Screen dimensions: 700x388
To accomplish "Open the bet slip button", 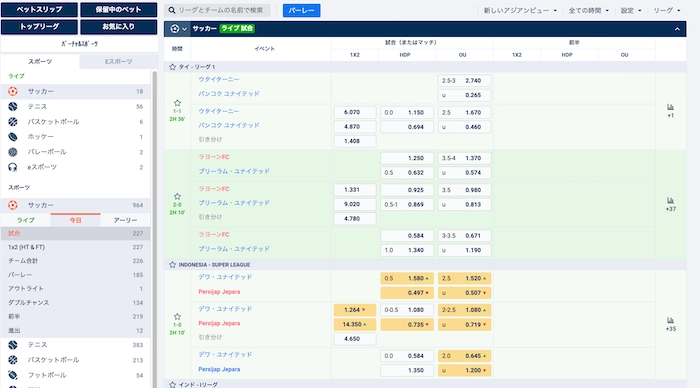I will (39, 9).
